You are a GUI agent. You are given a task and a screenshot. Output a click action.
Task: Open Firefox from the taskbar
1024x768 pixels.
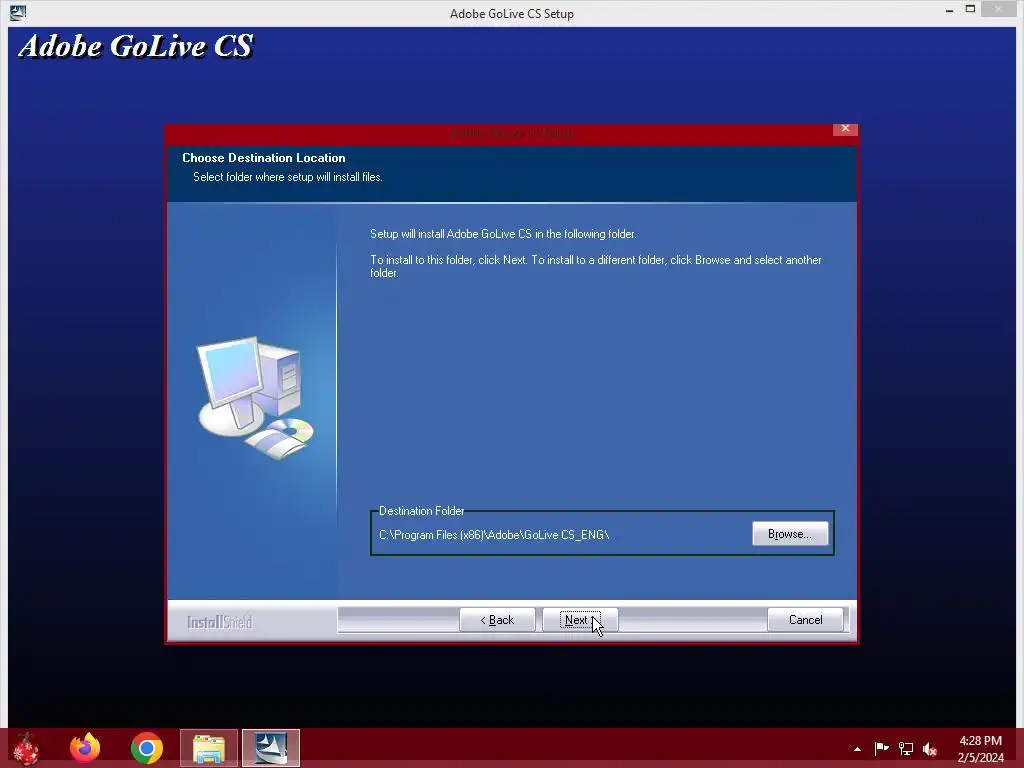tap(85, 748)
